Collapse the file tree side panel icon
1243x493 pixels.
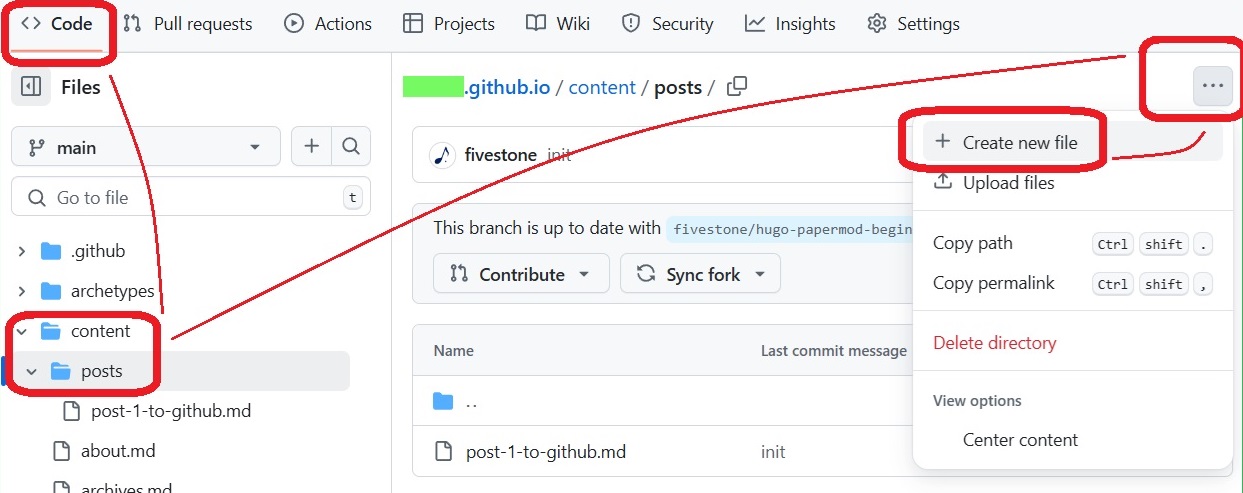point(30,87)
